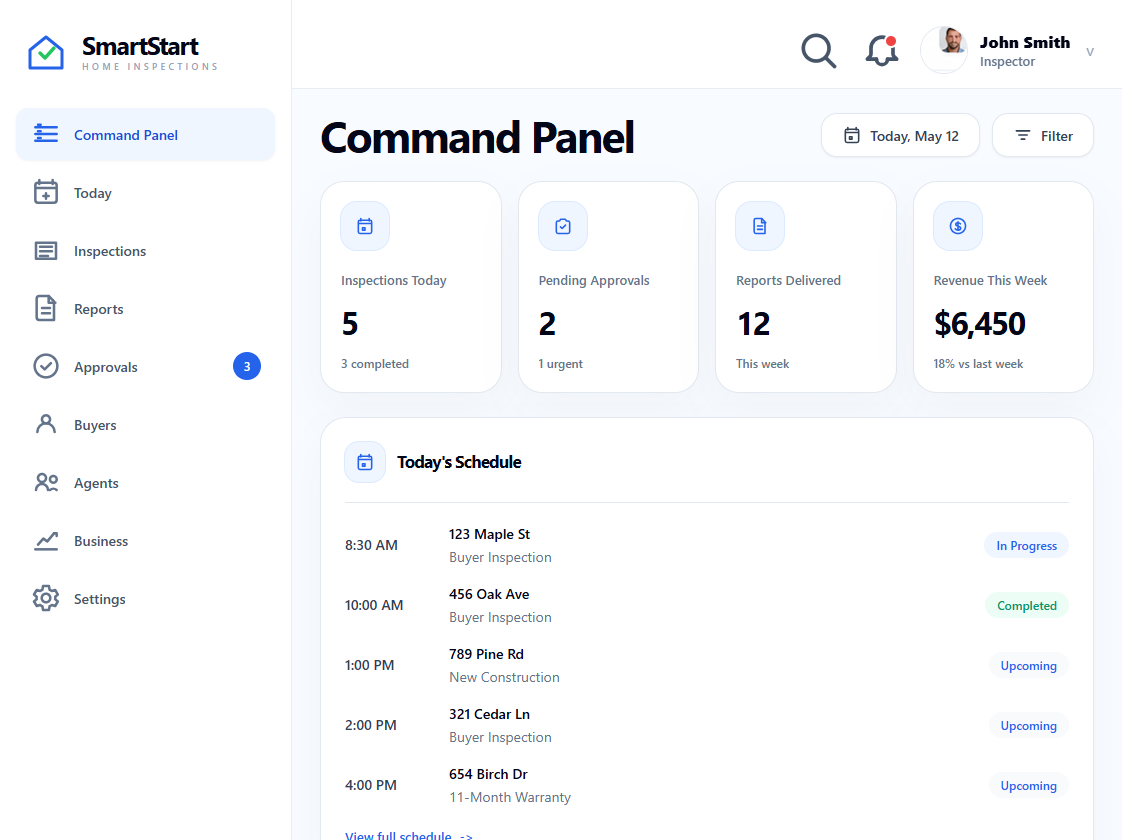
Task: Click the Upcoming badge for 654 Birch Dr
Action: coord(1028,786)
